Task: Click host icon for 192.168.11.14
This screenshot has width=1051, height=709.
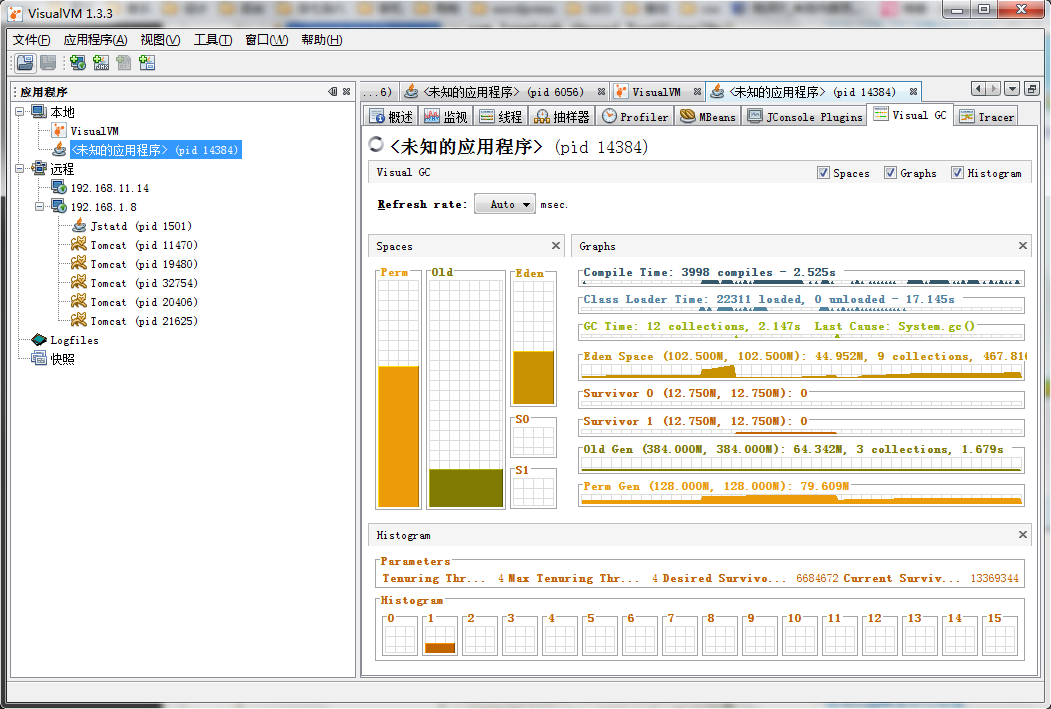Action: [x=59, y=188]
